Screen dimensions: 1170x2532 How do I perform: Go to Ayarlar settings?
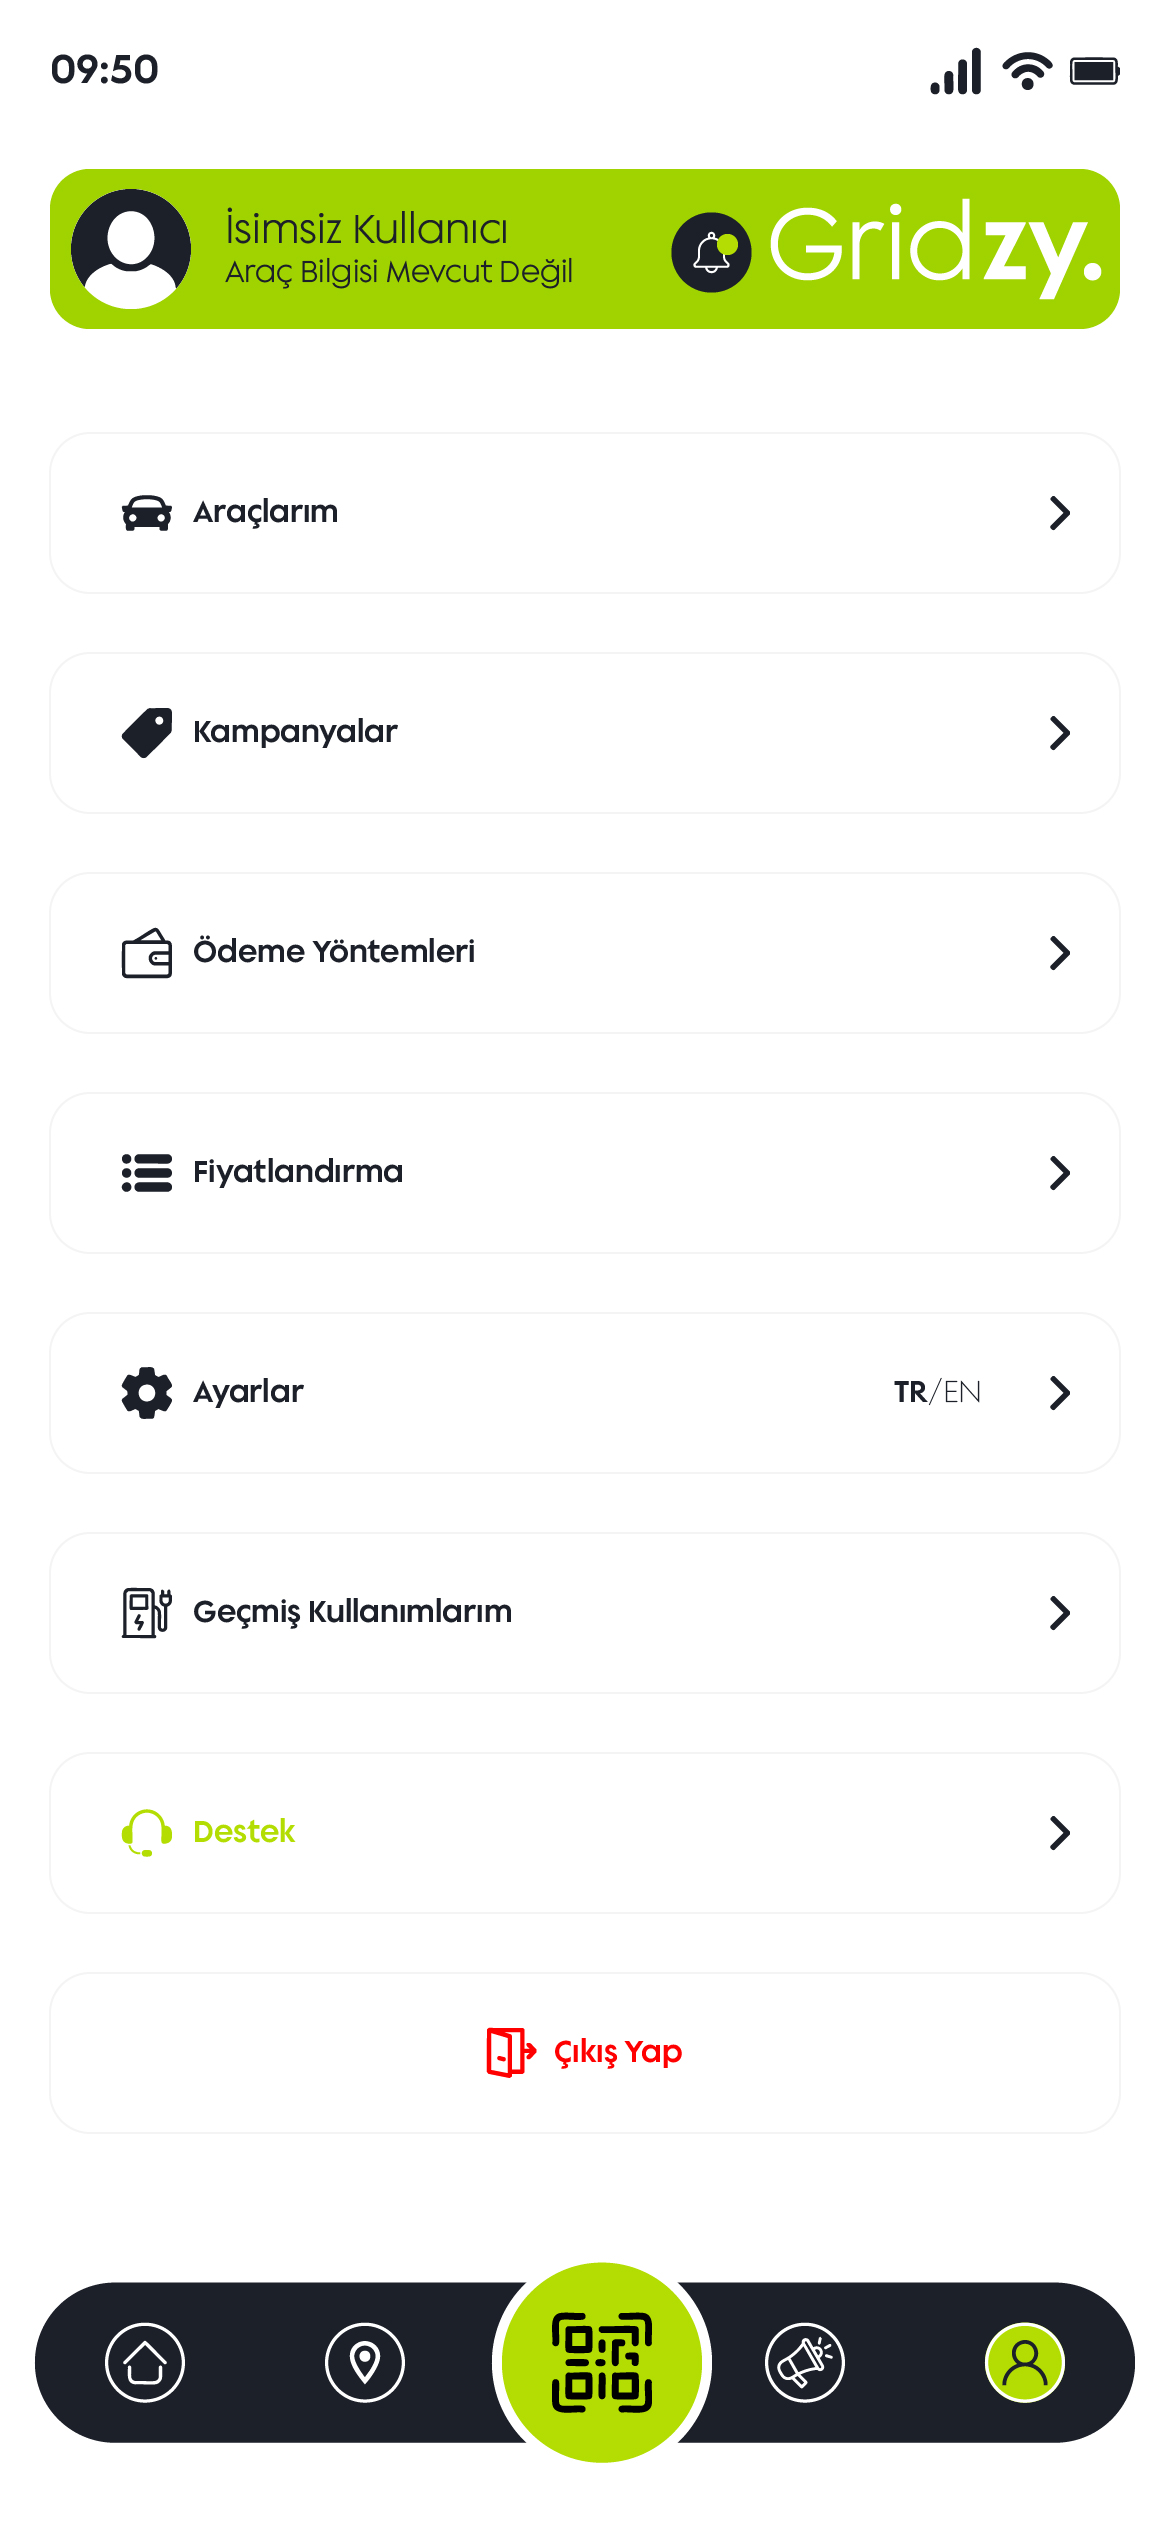[x=248, y=1392]
